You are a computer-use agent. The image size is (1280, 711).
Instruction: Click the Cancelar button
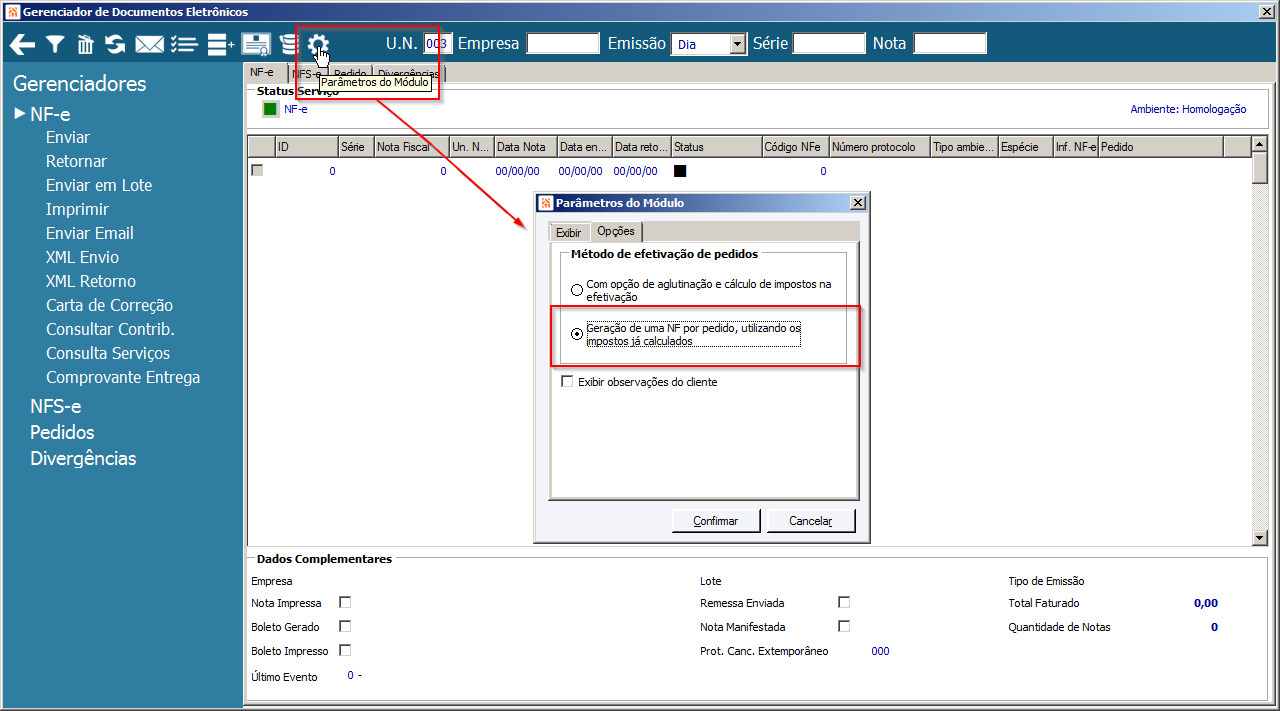pos(811,521)
